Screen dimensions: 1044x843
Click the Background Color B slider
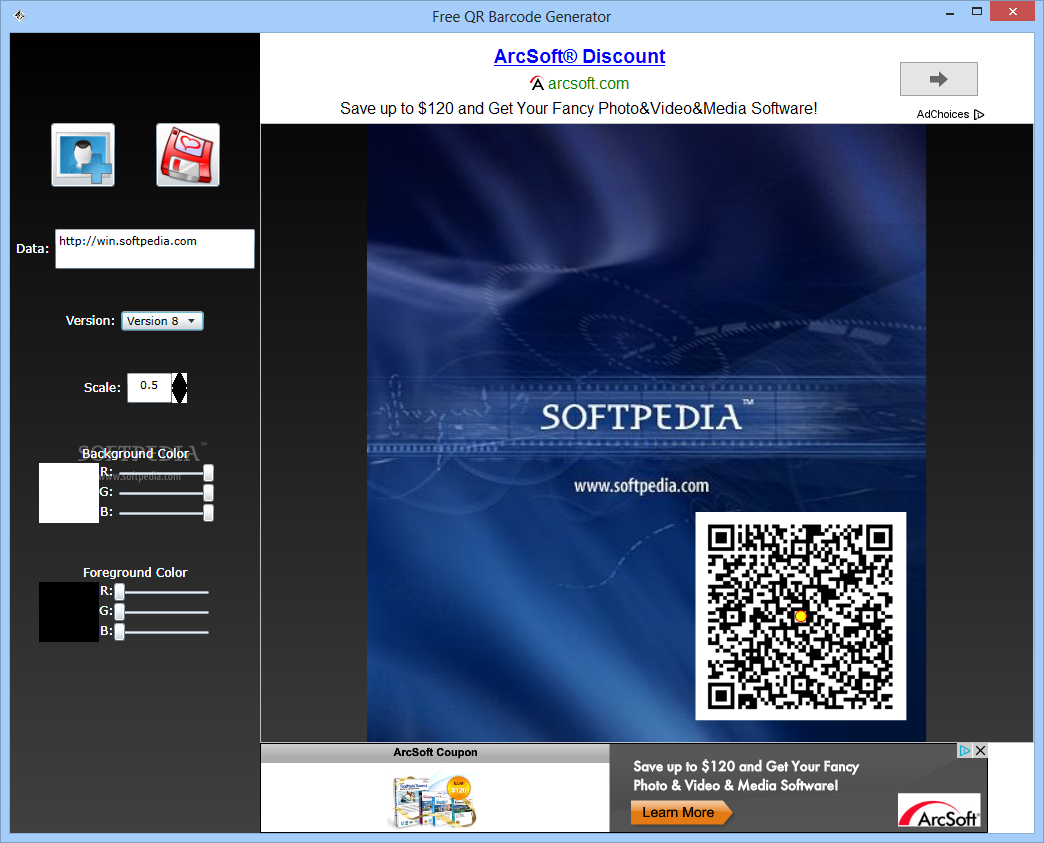165,513
